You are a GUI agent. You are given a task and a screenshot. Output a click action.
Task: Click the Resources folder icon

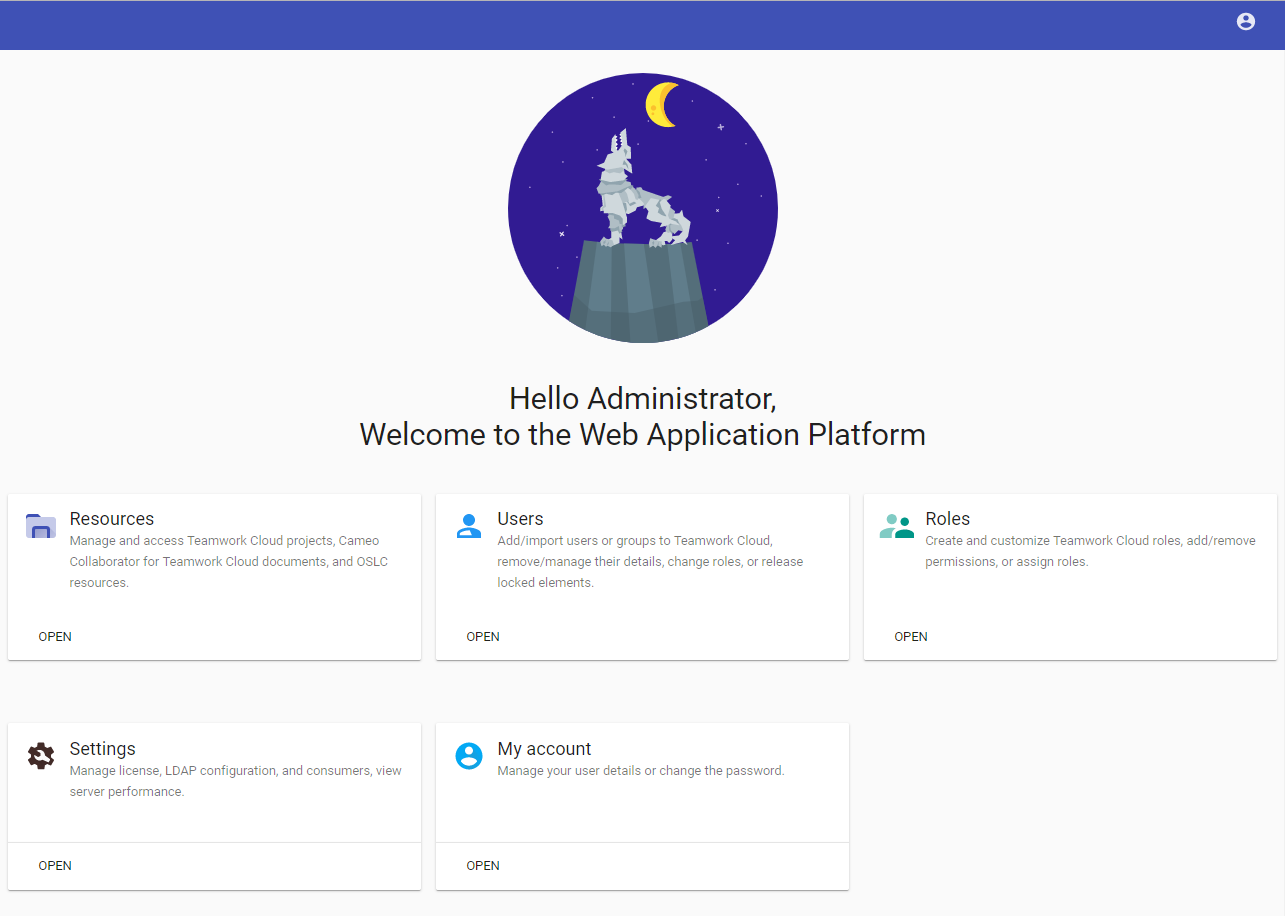point(41,526)
